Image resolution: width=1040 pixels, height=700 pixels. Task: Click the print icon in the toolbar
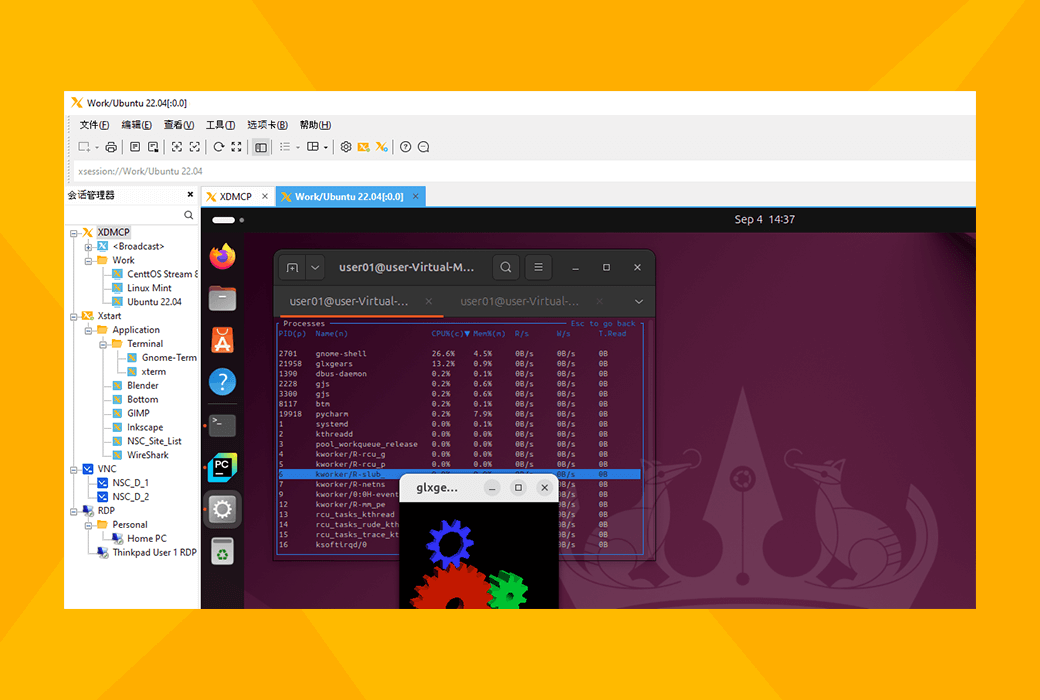point(111,147)
